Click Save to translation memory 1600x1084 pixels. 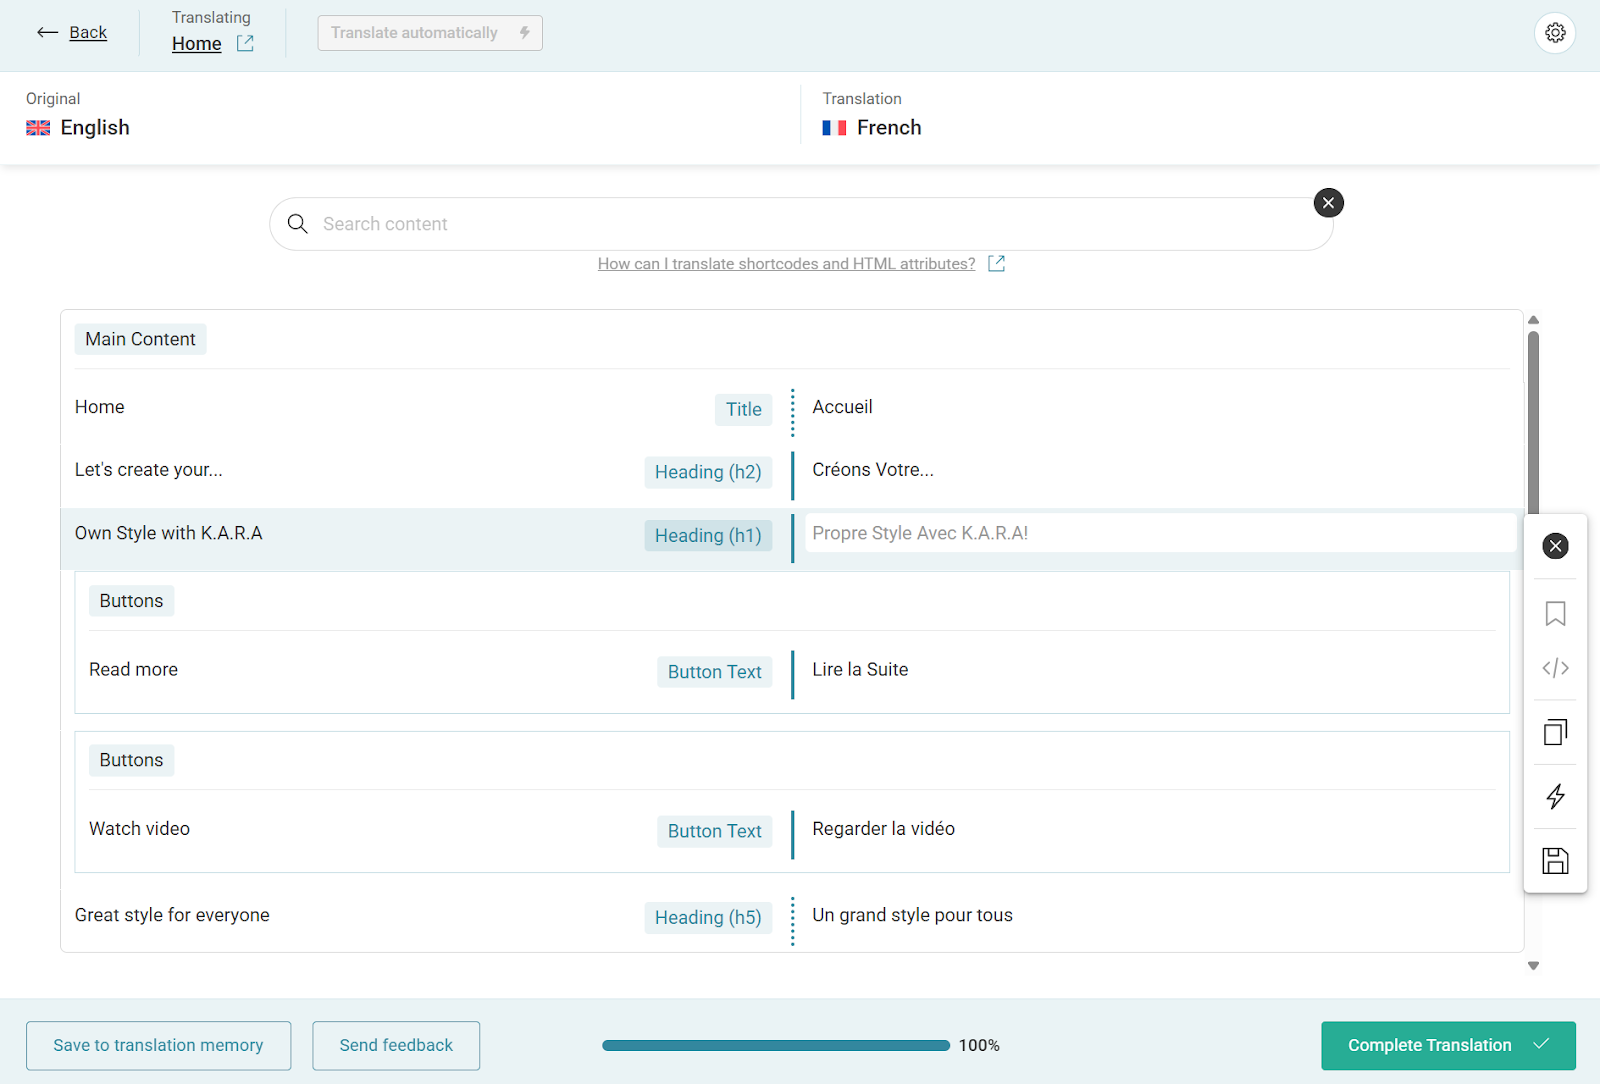(158, 1045)
